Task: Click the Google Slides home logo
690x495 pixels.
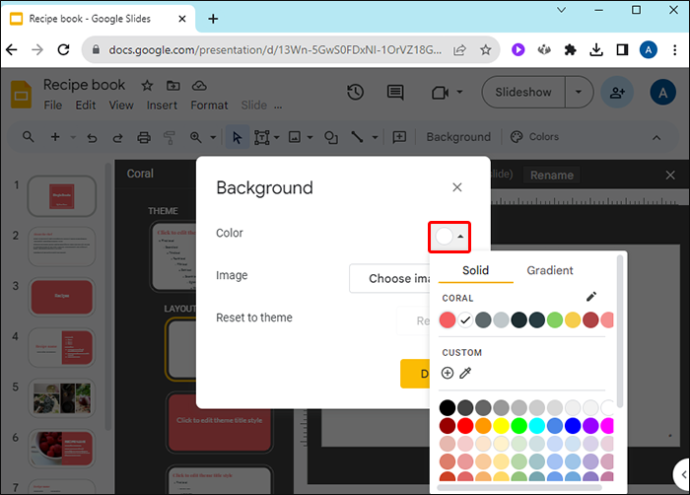Action: coord(21,94)
